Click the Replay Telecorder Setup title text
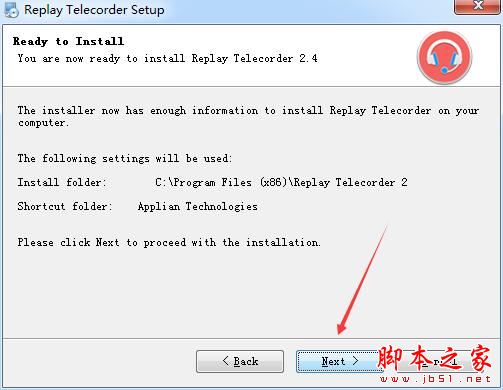This screenshot has height=390, width=503. 94,10
